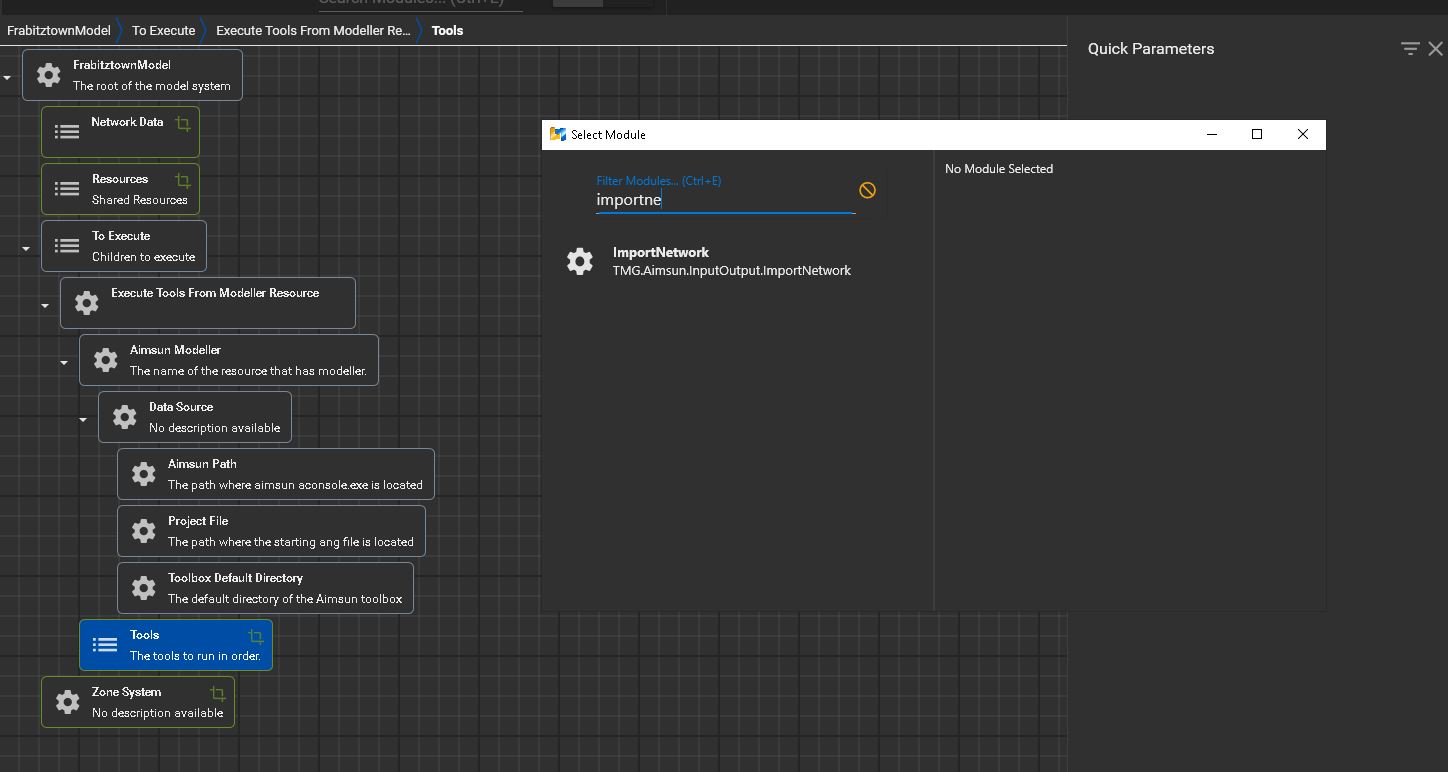Go to FrabitztownModel in breadcrumb
The width and height of the screenshot is (1448, 772).
click(58, 30)
